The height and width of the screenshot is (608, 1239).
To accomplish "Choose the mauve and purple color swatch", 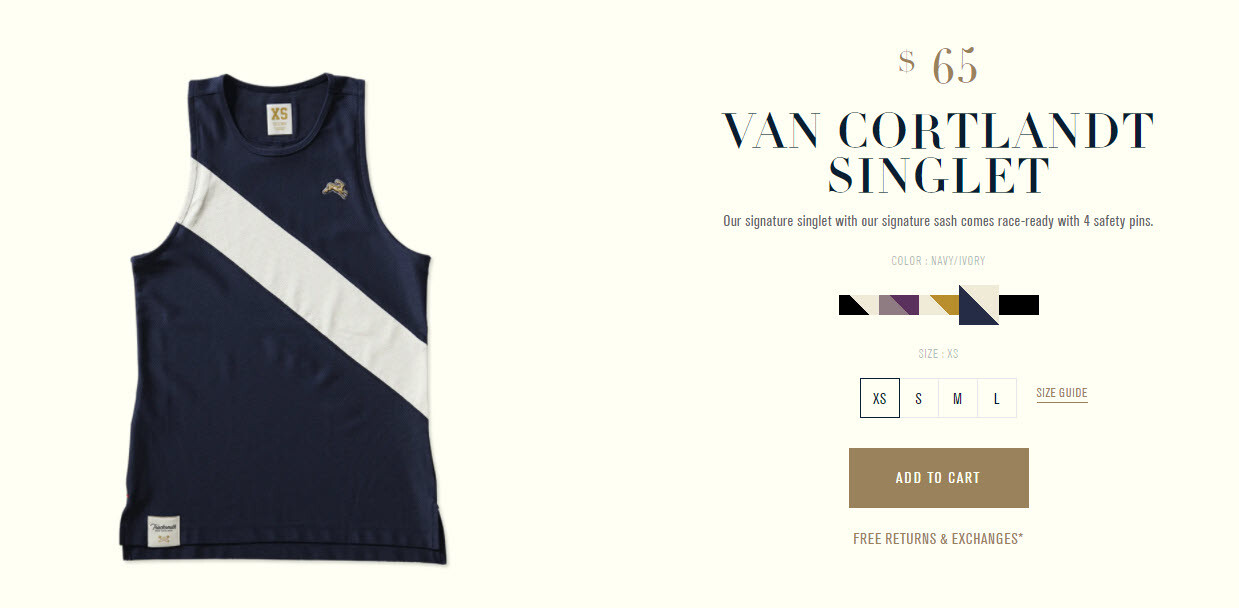I will 899,305.
